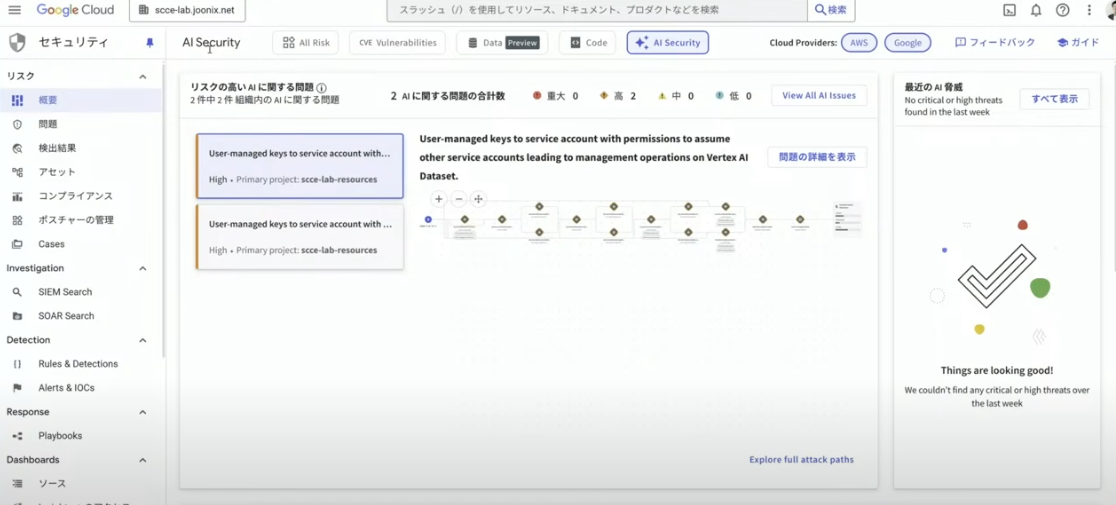Zoom out on the attack path graph
This screenshot has width=1116, height=505.
(x=459, y=199)
